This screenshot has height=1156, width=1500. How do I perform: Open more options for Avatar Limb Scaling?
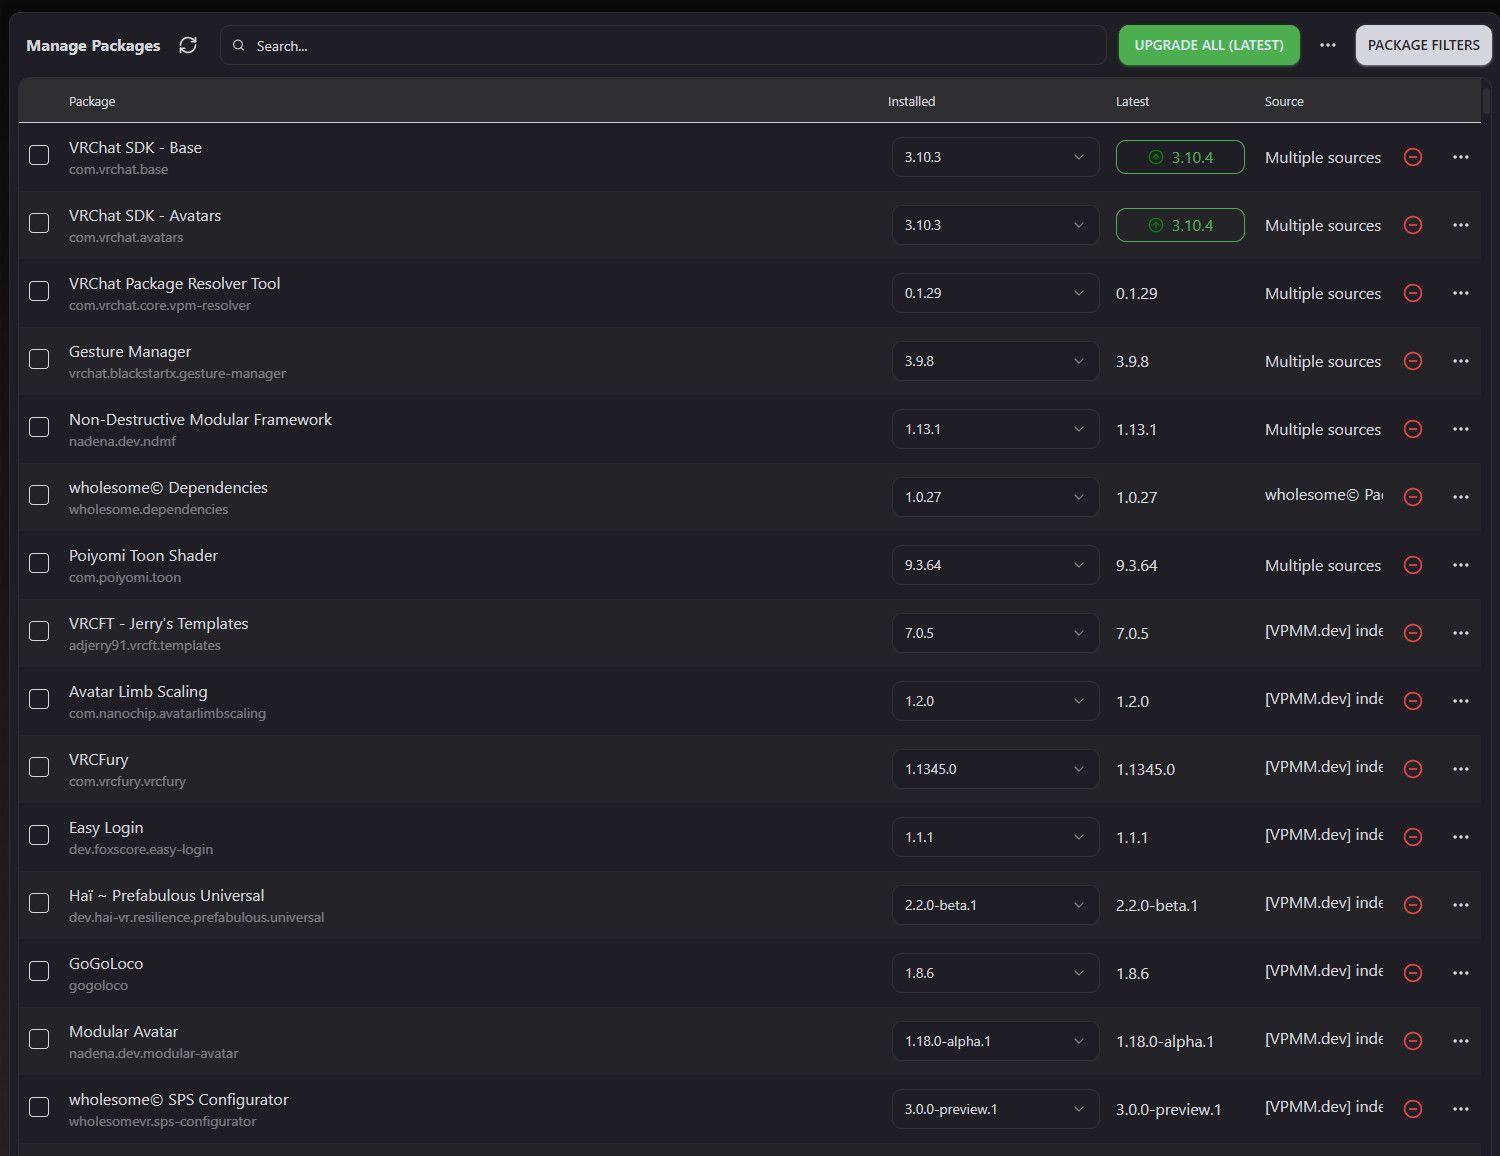(1461, 701)
